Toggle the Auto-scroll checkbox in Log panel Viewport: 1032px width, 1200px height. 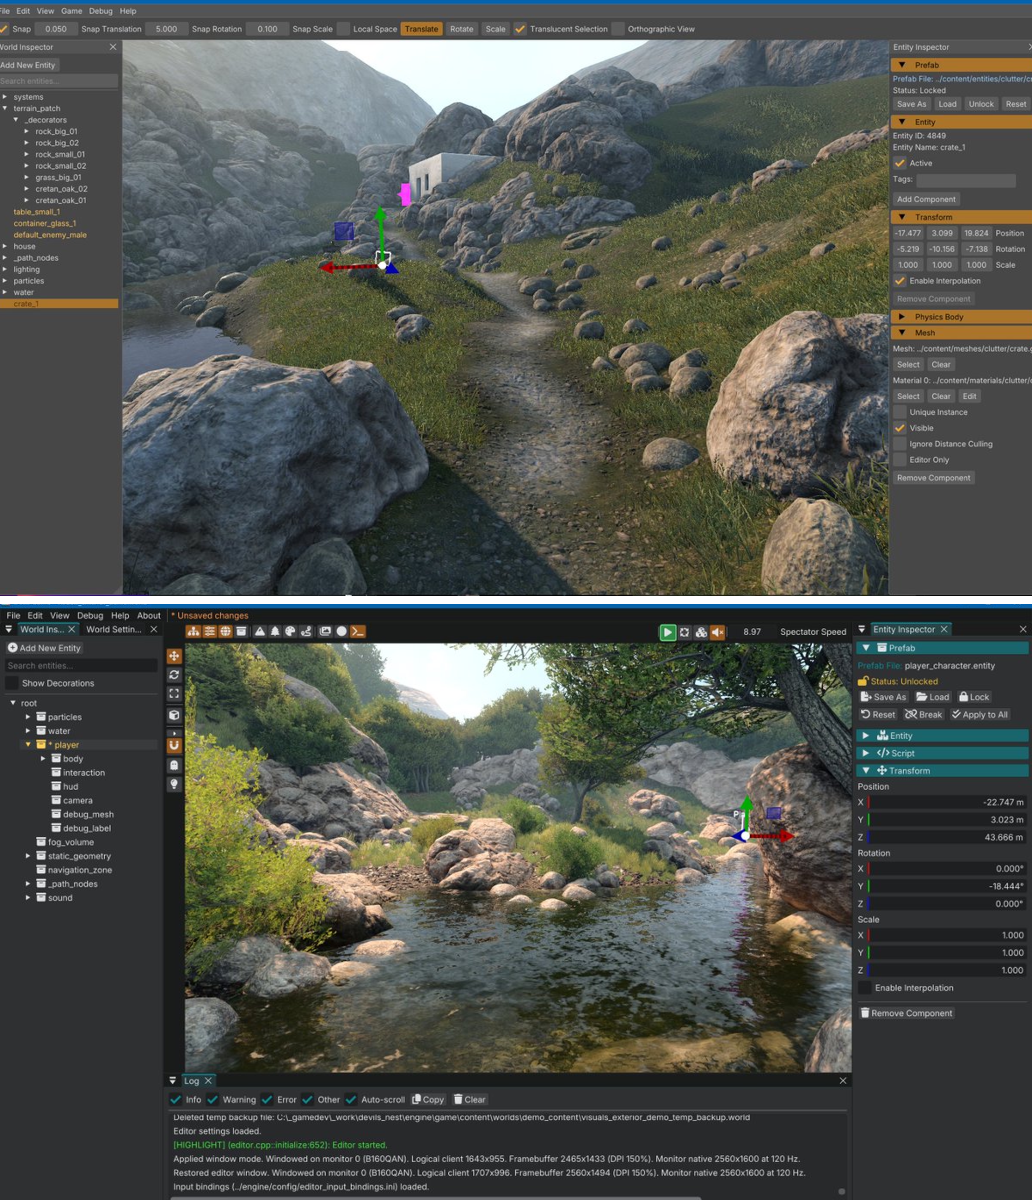(x=351, y=1099)
